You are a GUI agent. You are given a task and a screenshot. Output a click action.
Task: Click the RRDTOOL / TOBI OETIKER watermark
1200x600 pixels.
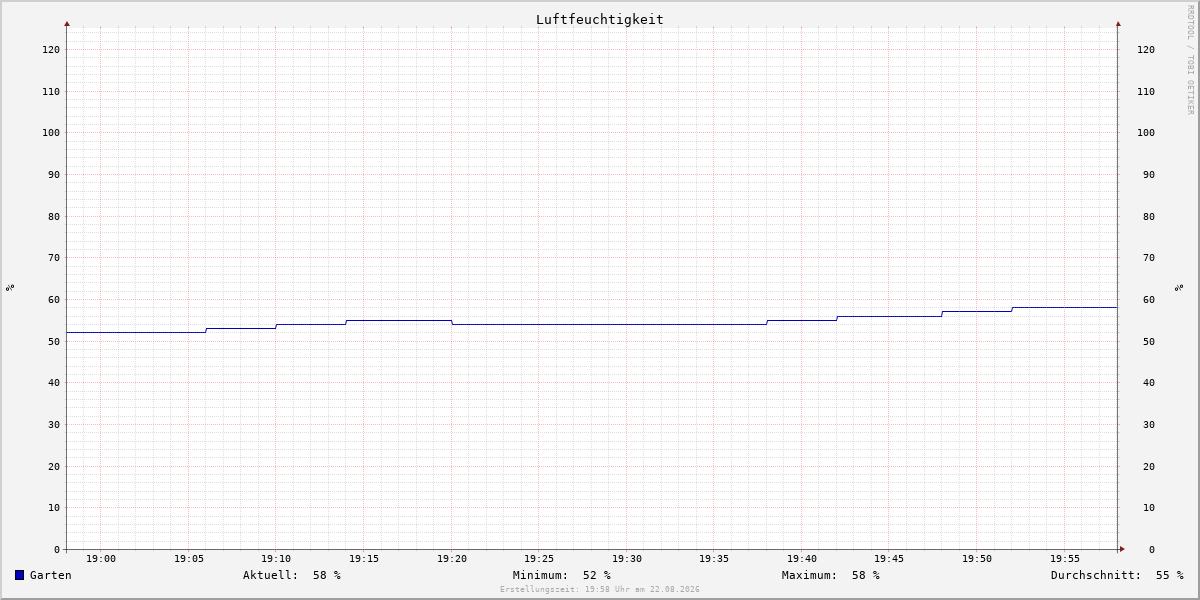pyautogui.click(x=1190, y=60)
